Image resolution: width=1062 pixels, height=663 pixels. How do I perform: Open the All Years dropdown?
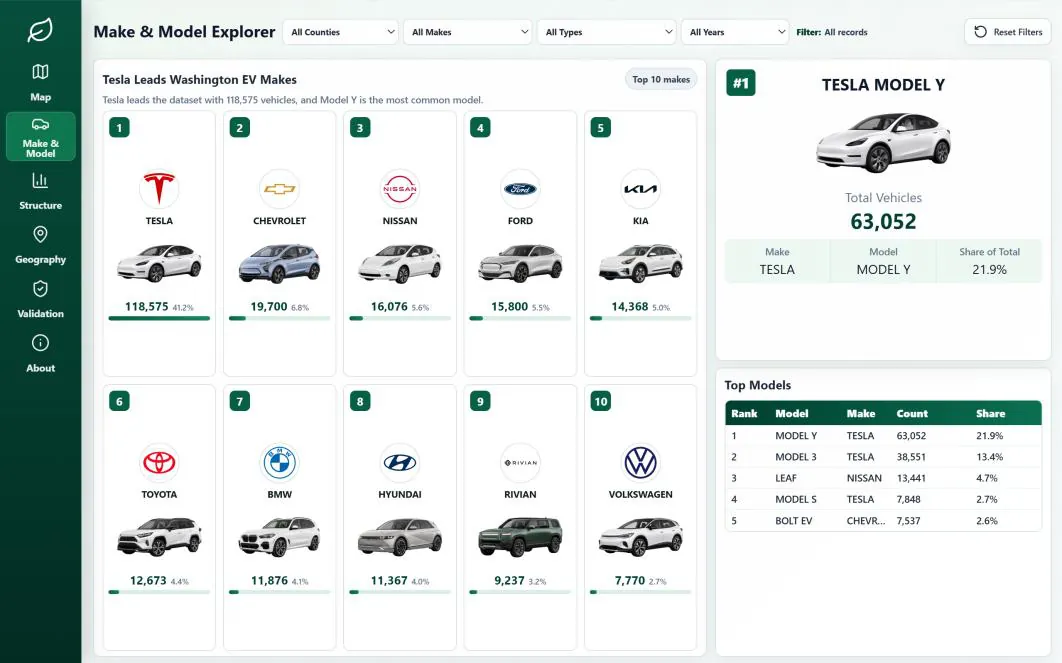pyautogui.click(x=735, y=32)
